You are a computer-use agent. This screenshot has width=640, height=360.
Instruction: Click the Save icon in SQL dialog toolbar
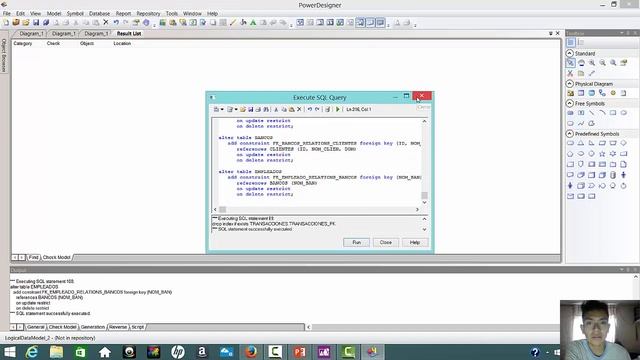point(251,109)
